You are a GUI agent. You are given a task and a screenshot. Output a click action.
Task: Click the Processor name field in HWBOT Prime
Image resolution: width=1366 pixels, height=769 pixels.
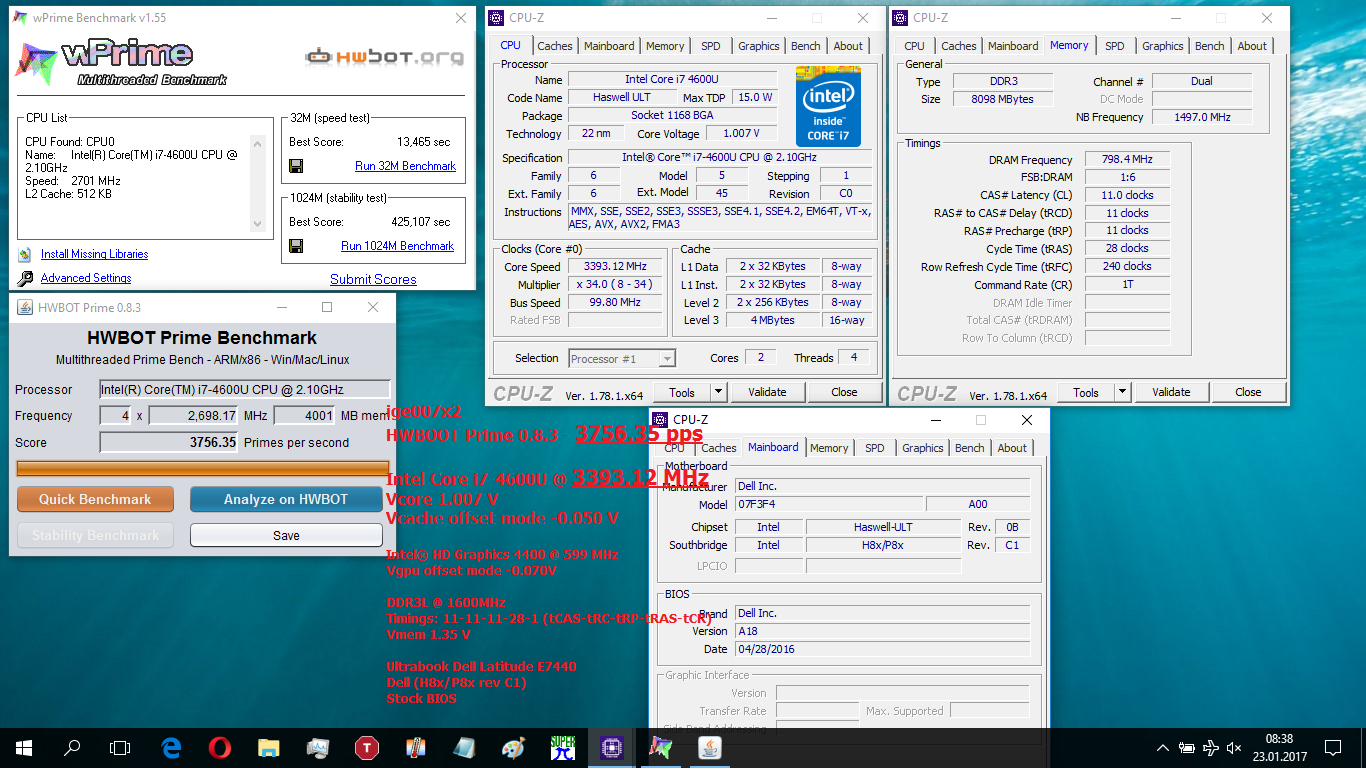(244, 389)
